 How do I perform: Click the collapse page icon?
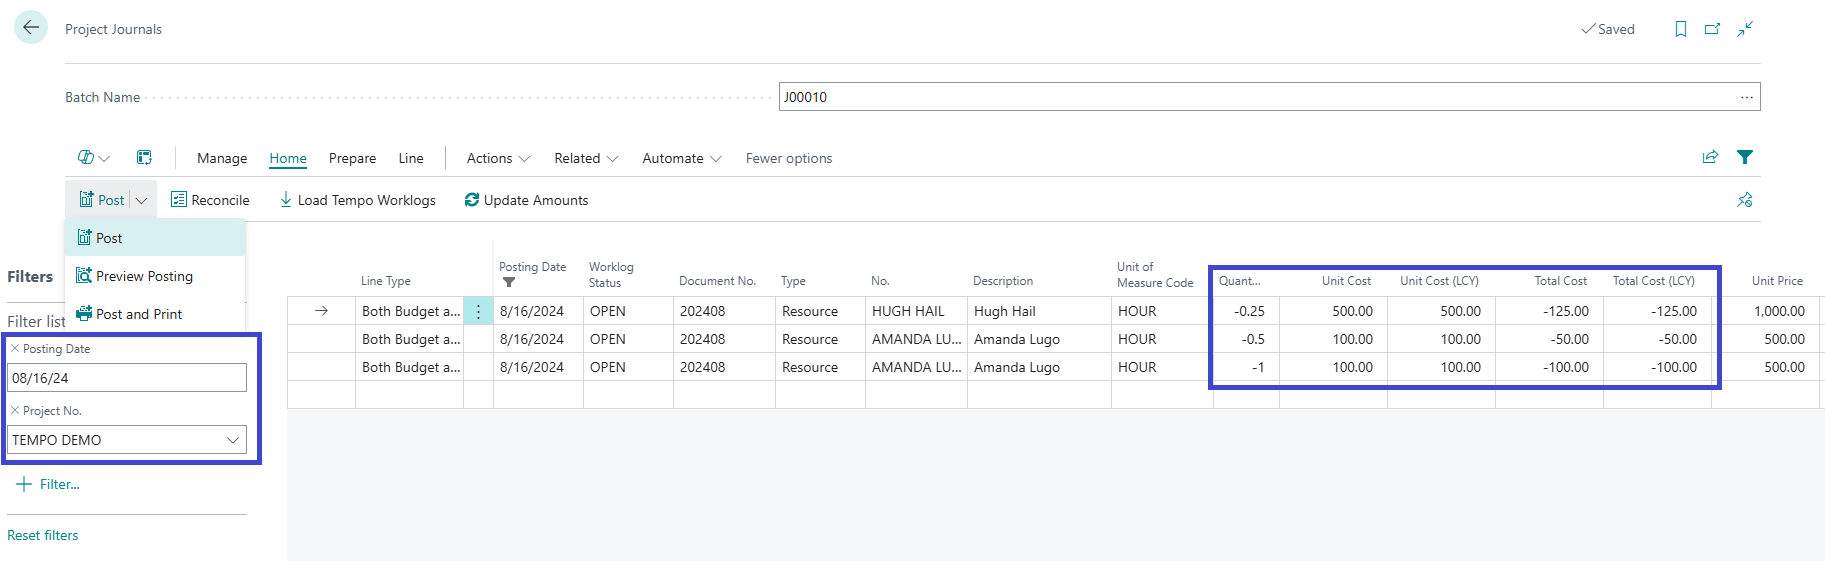pyautogui.click(x=1745, y=29)
